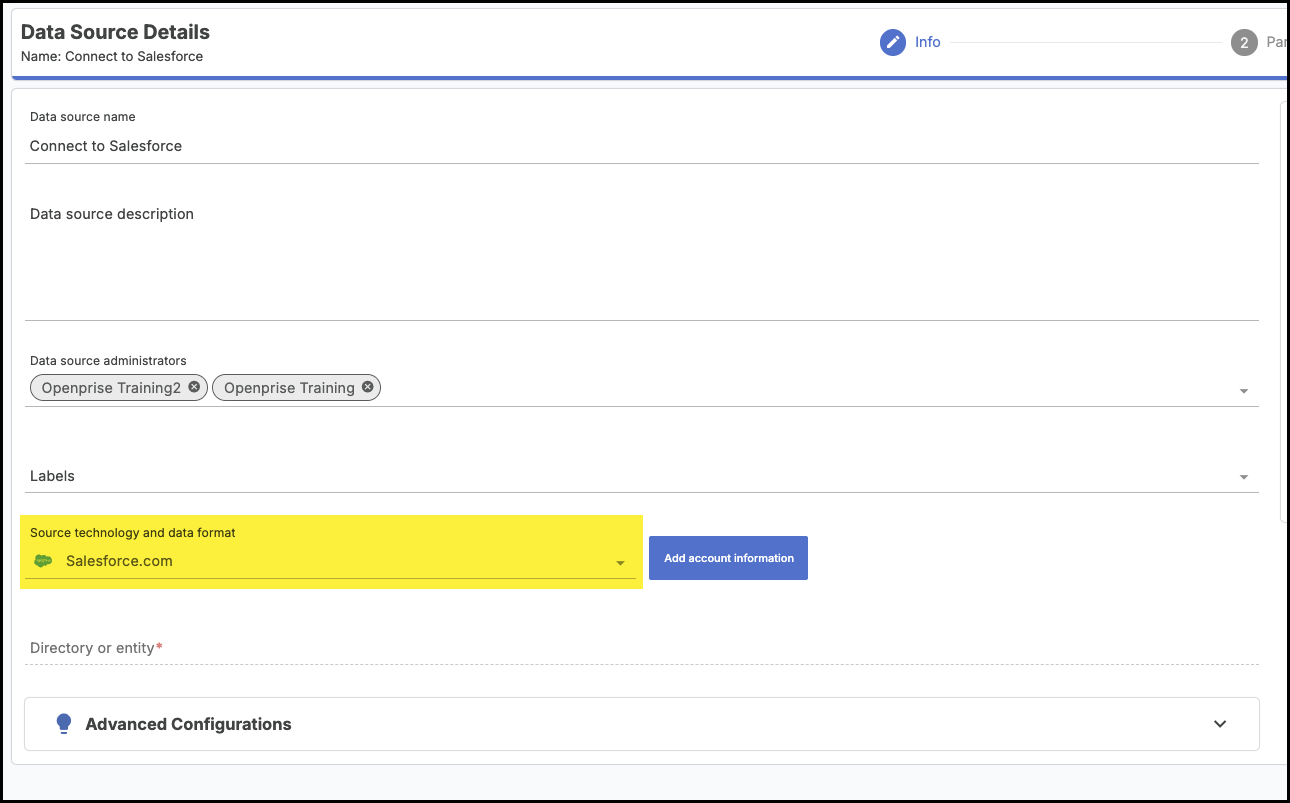Go to step 2 circle
The height and width of the screenshot is (803, 1290).
point(1244,42)
